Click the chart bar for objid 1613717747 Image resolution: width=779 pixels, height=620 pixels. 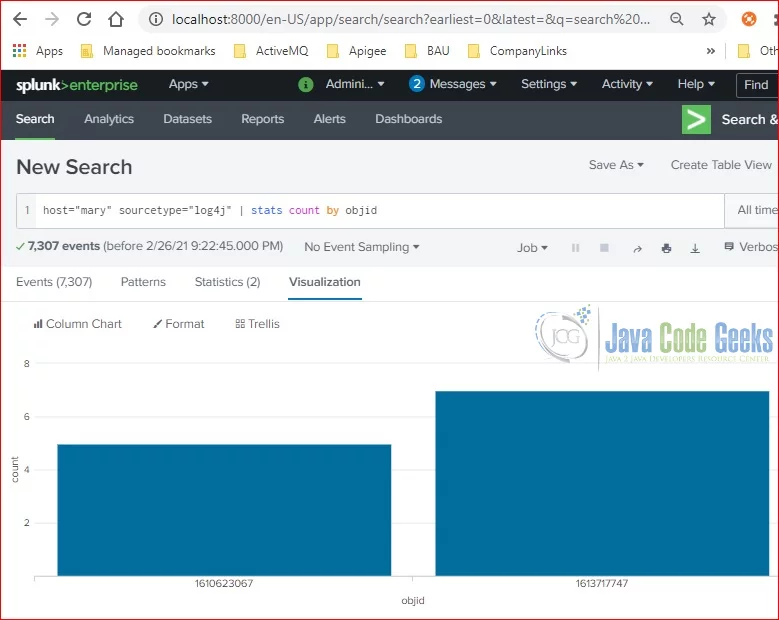tap(602, 483)
